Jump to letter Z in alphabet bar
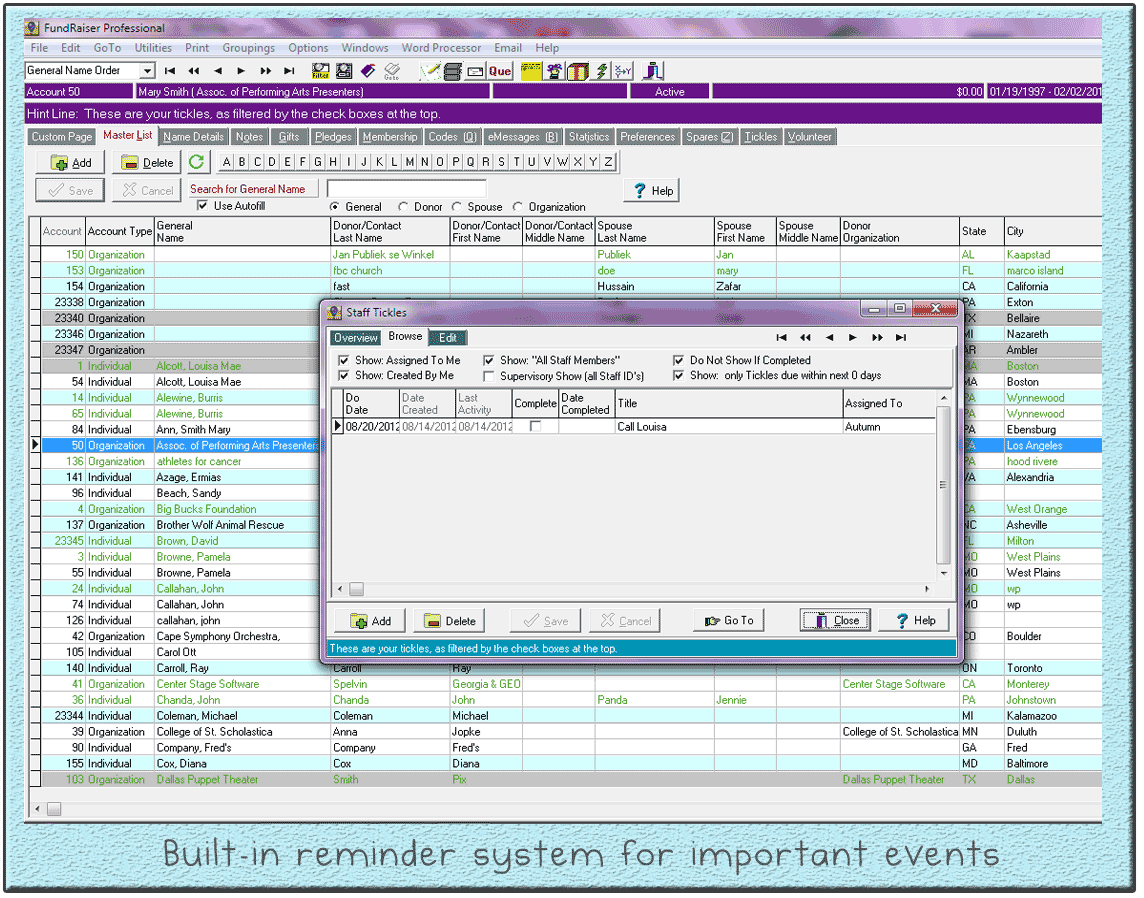 [608, 162]
